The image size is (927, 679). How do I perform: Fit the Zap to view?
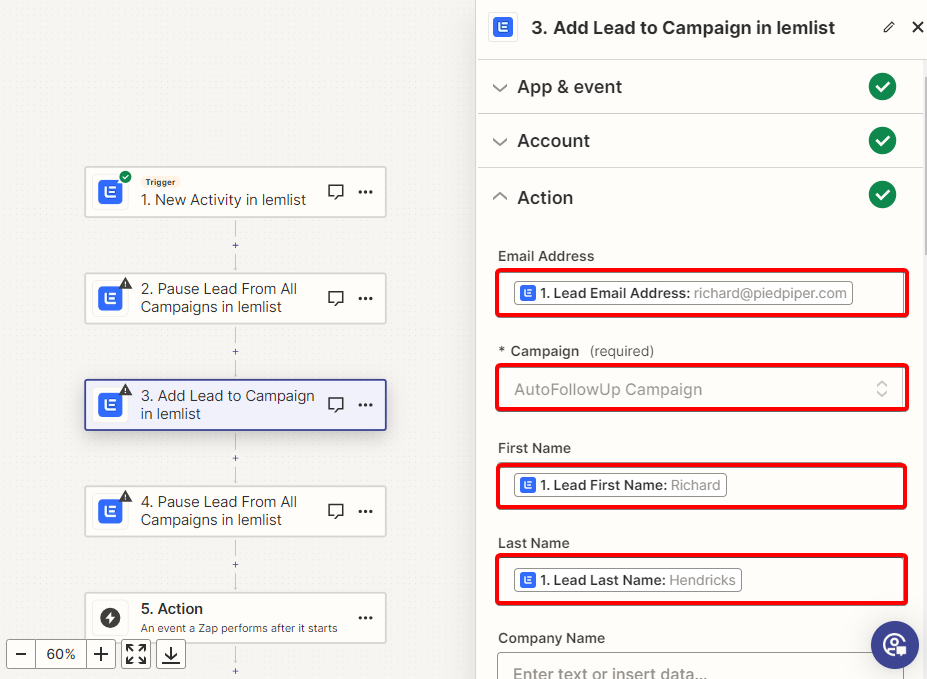click(136, 654)
